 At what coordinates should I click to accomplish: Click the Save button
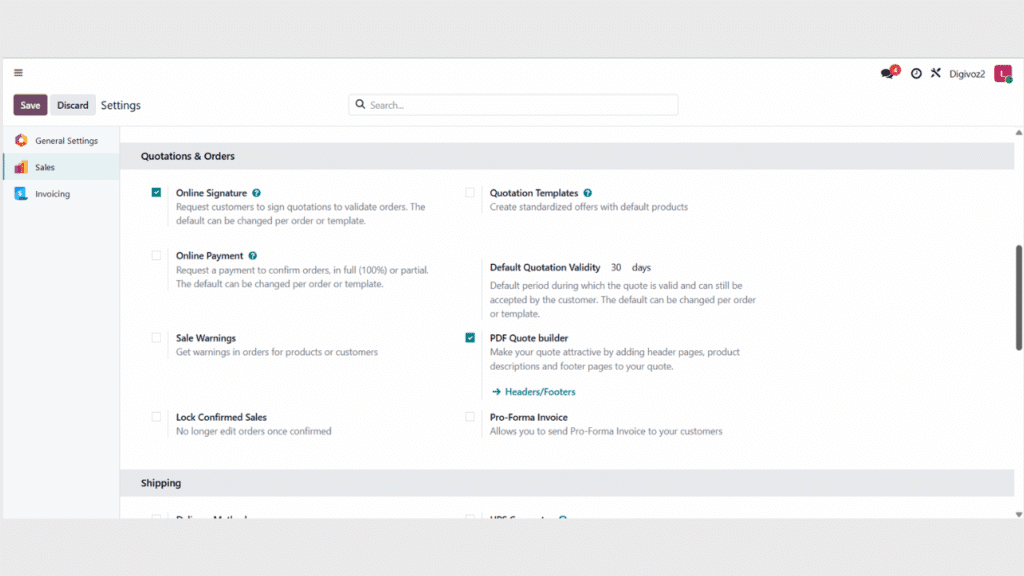[30, 105]
